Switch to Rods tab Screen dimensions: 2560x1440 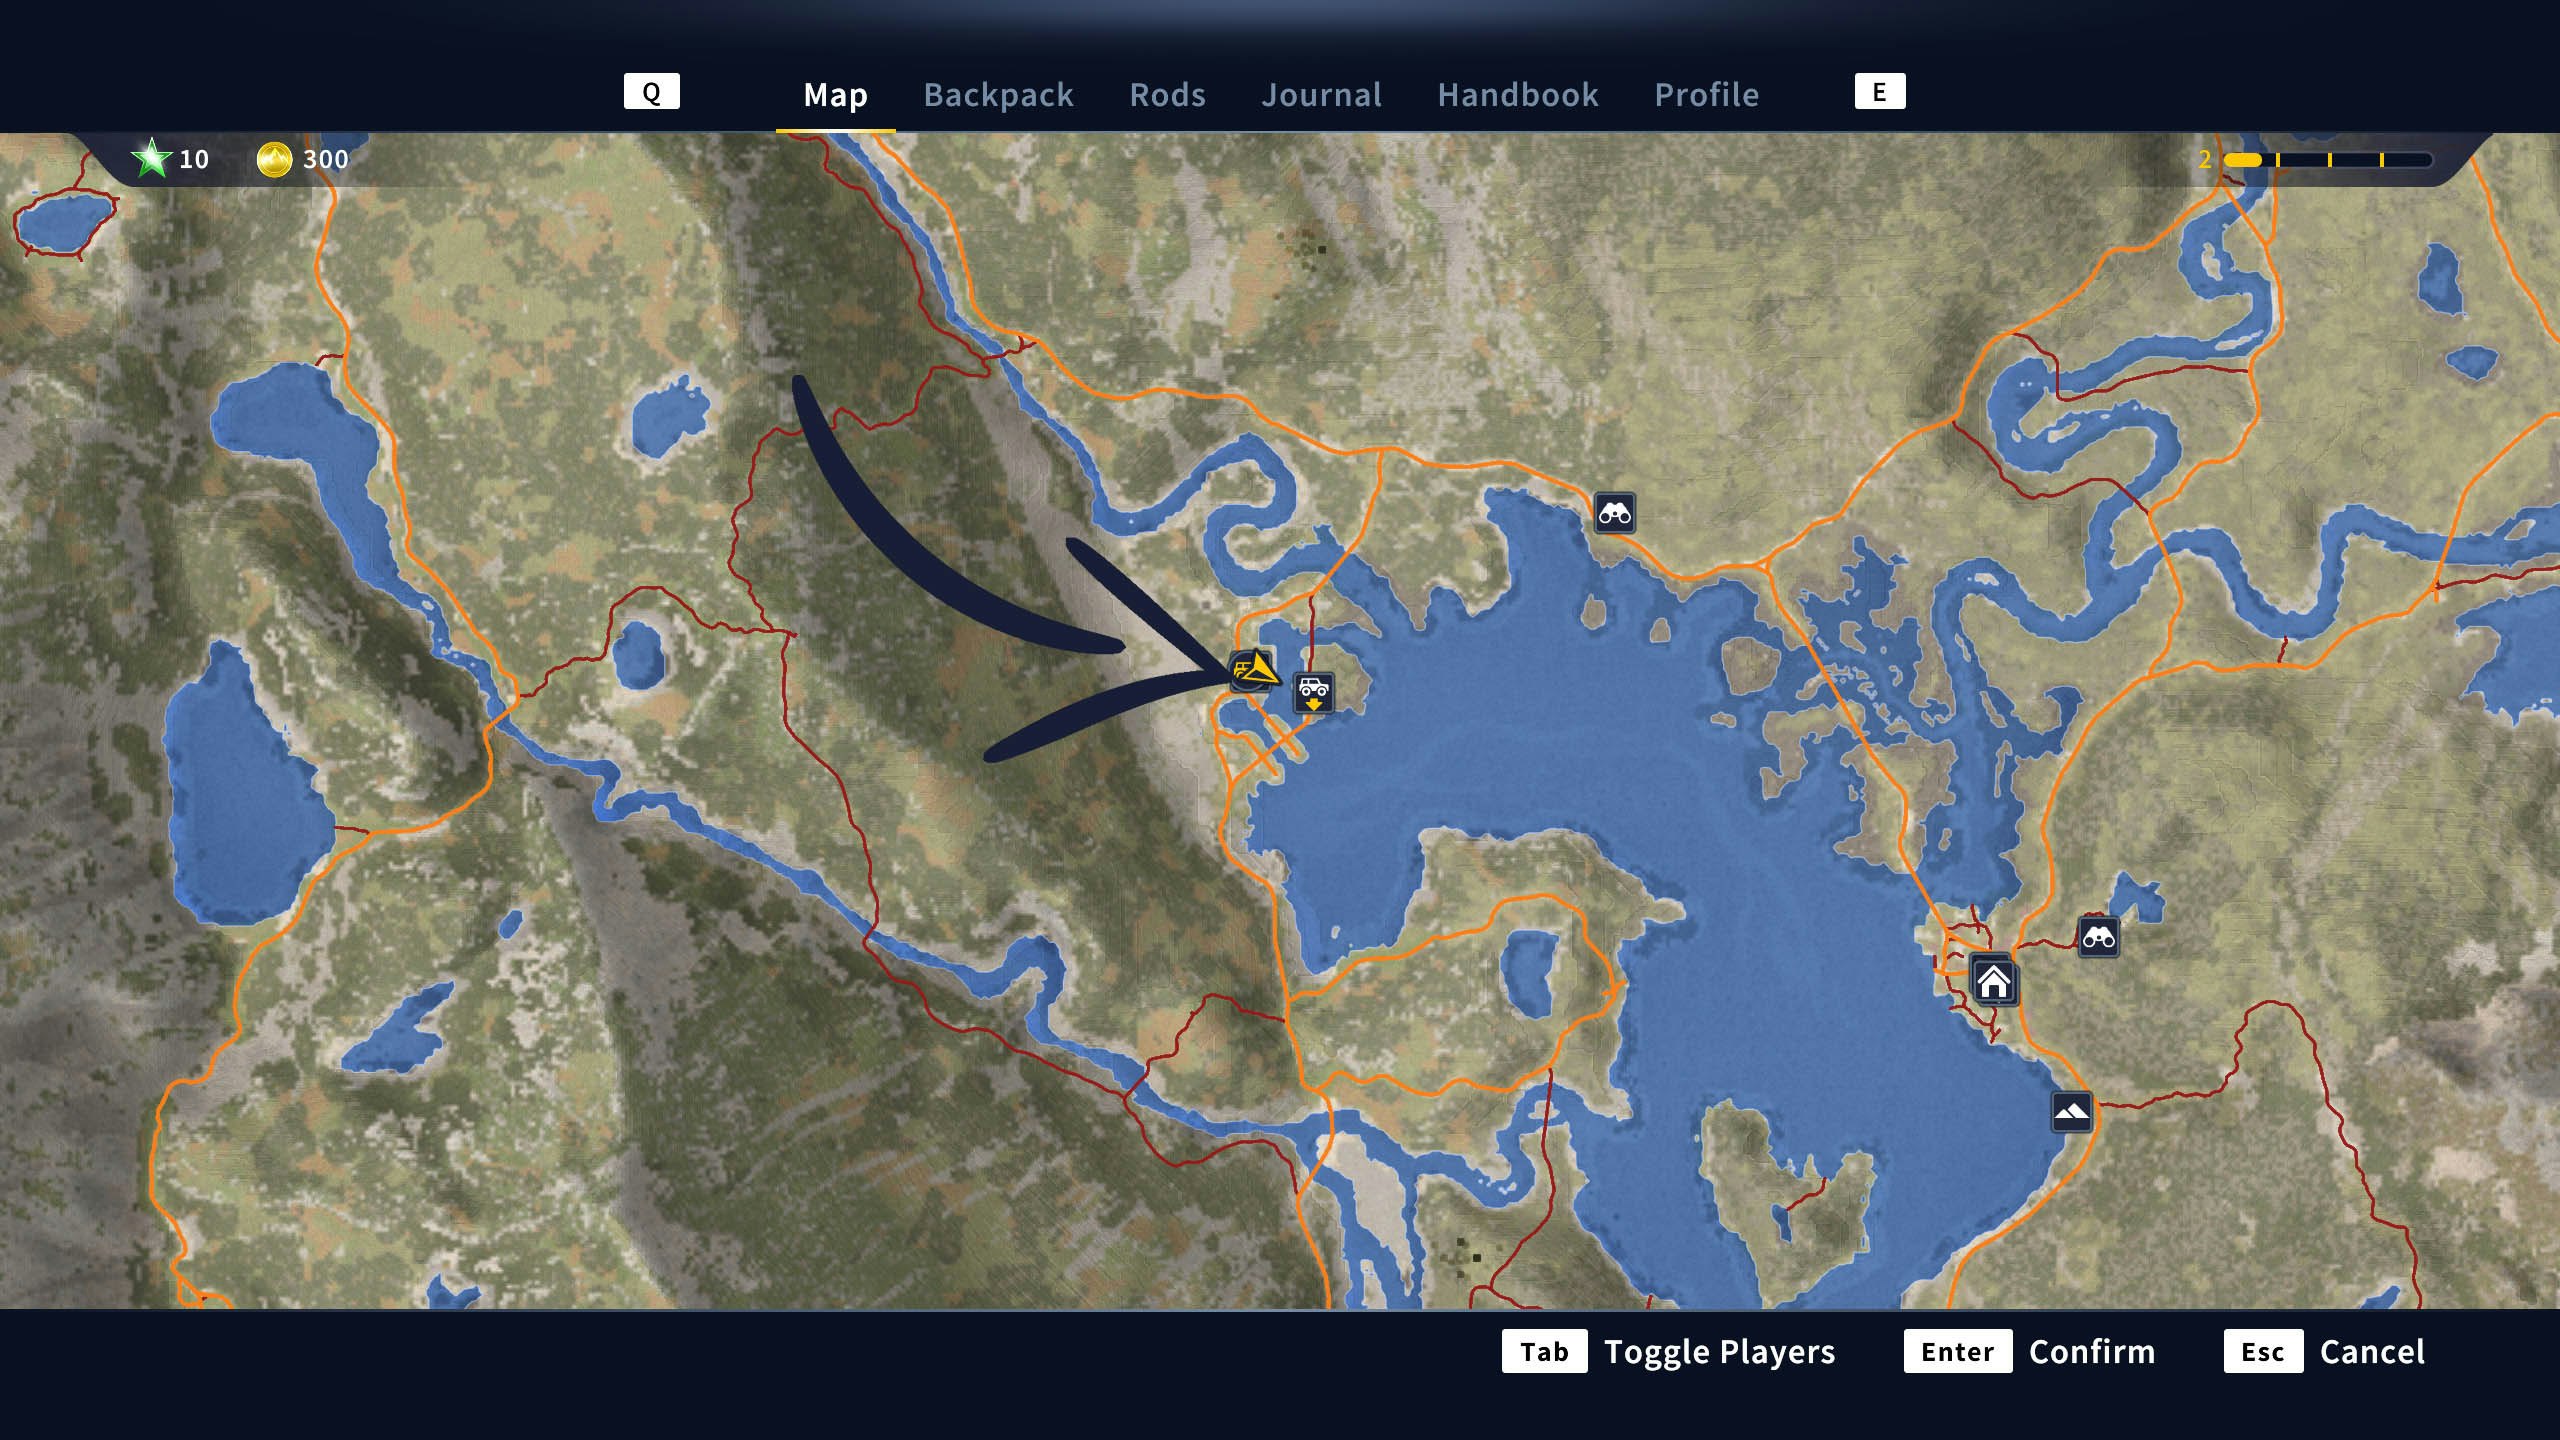pyautogui.click(x=1167, y=93)
